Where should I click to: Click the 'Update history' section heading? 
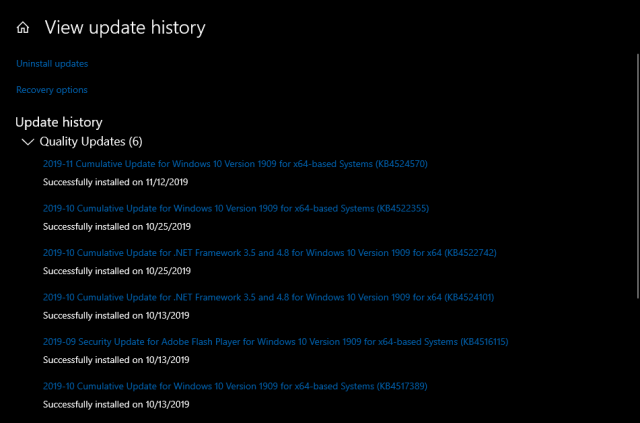click(59, 122)
